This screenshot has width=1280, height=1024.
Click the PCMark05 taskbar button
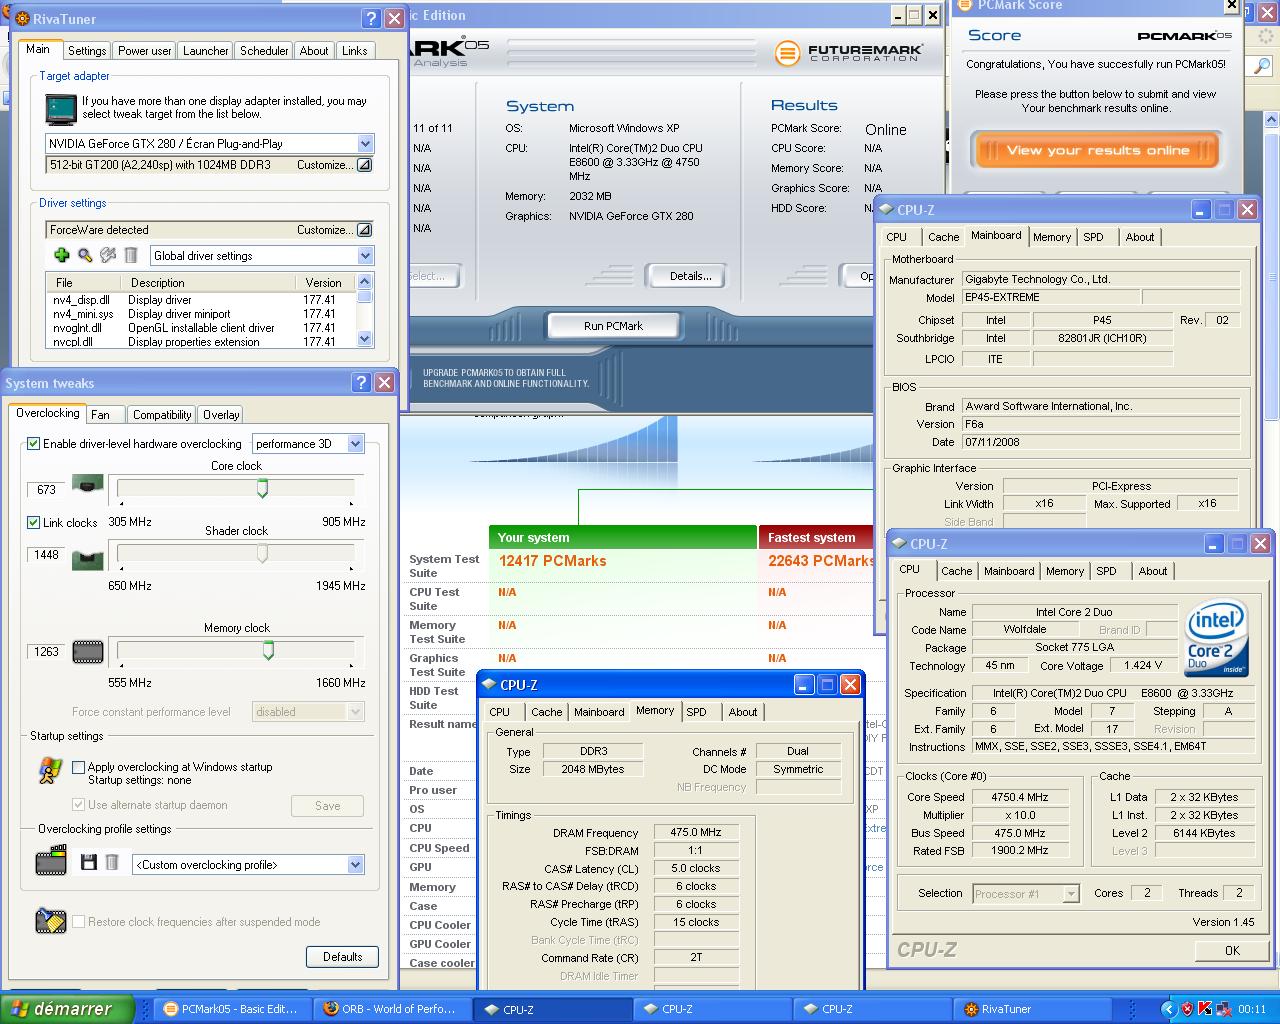pyautogui.click(x=232, y=1009)
